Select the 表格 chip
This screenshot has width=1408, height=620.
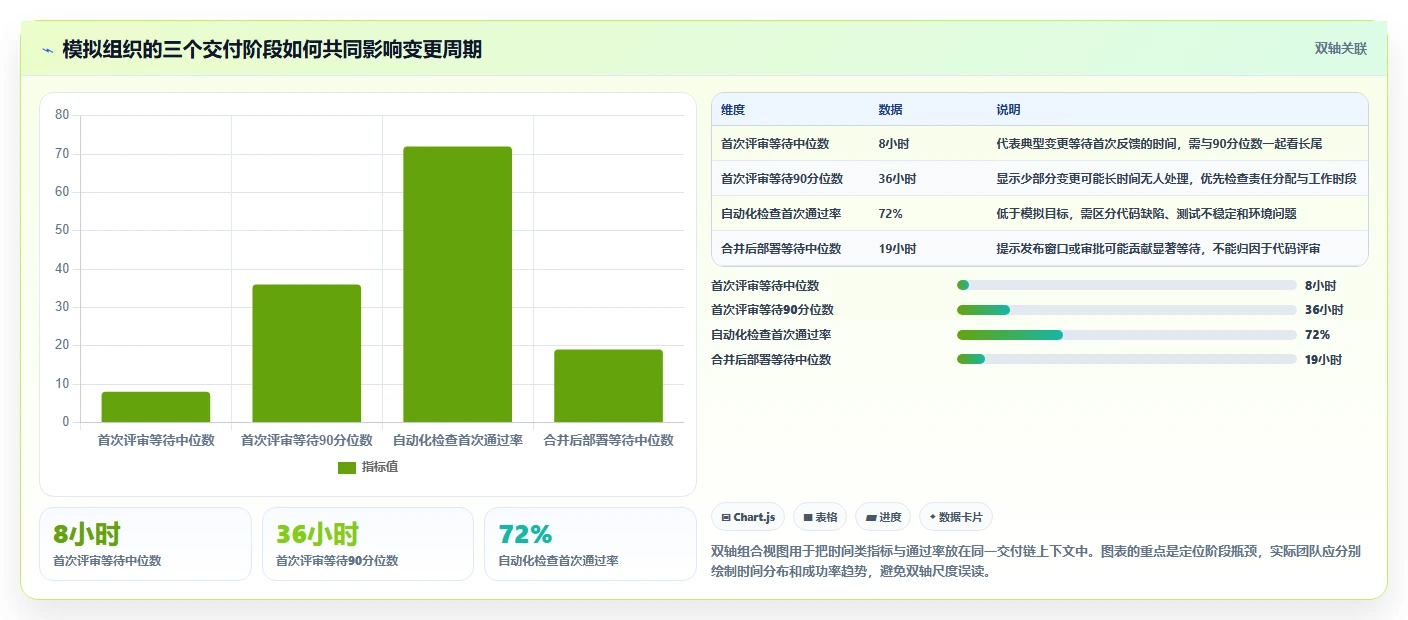click(x=820, y=517)
